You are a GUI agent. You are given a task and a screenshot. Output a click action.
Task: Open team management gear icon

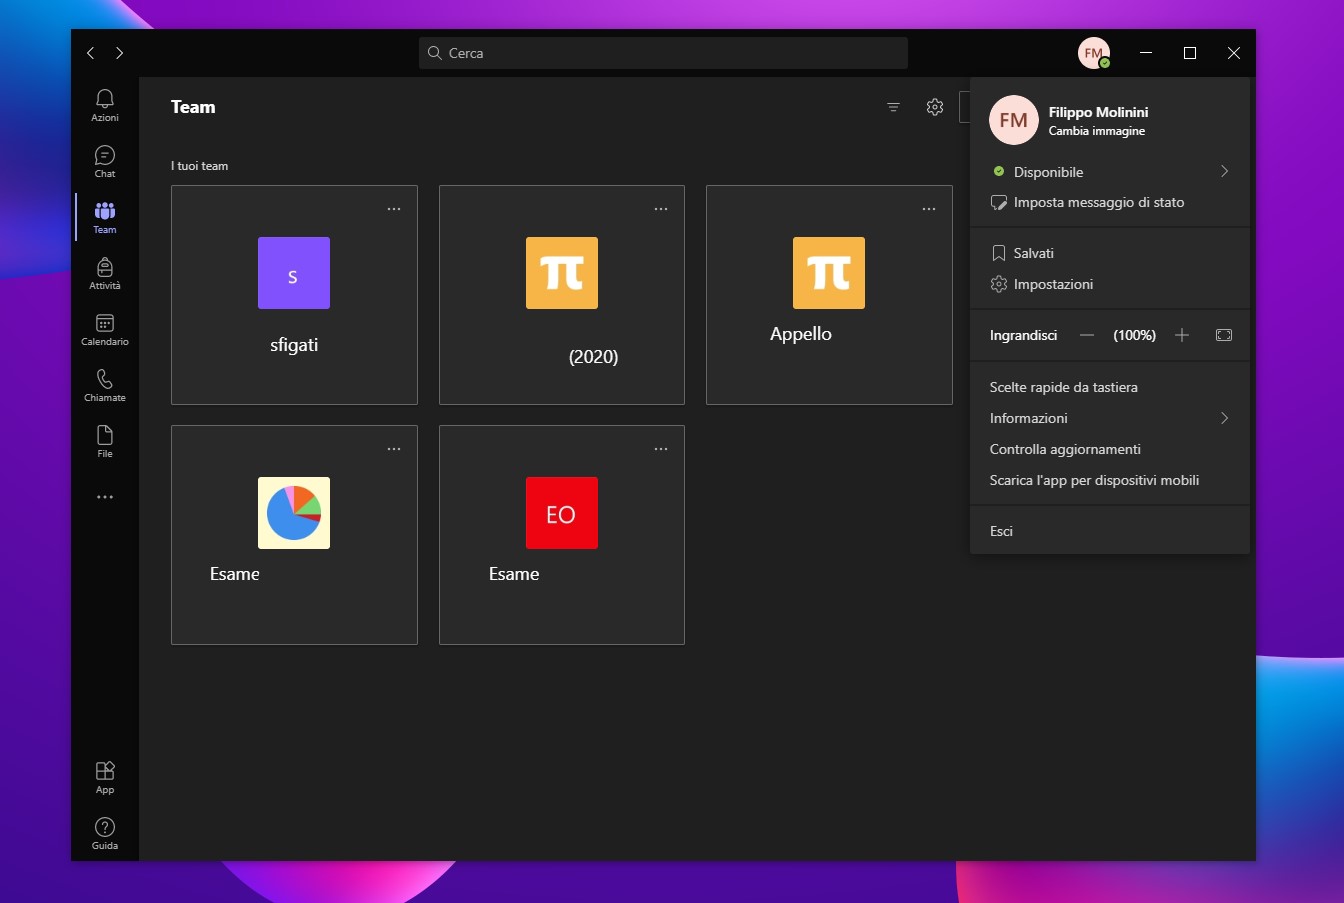pos(935,107)
